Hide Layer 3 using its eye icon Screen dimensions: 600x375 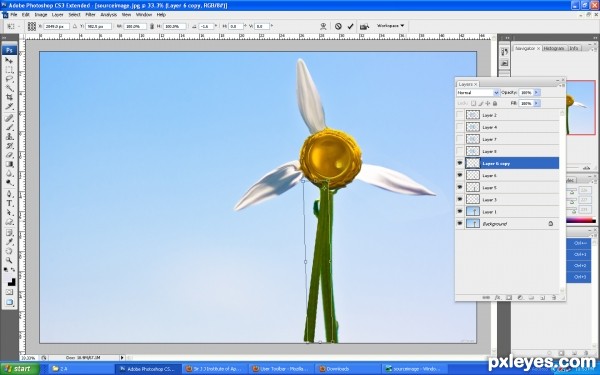click(460, 199)
